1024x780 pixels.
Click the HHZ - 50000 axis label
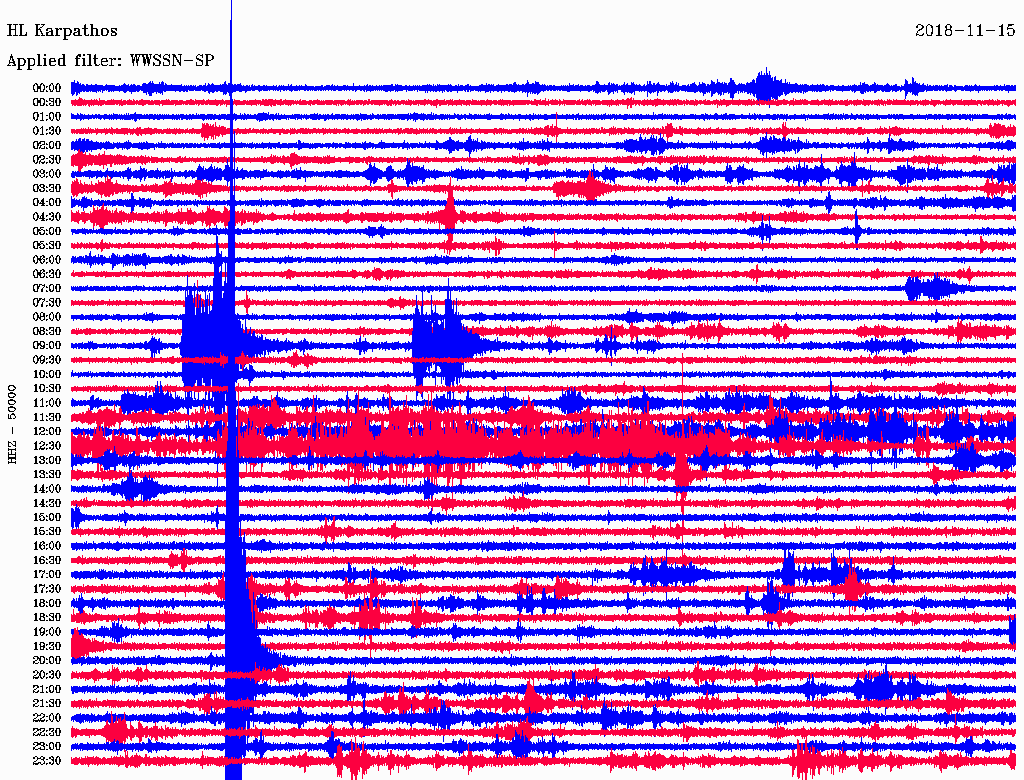click(12, 425)
